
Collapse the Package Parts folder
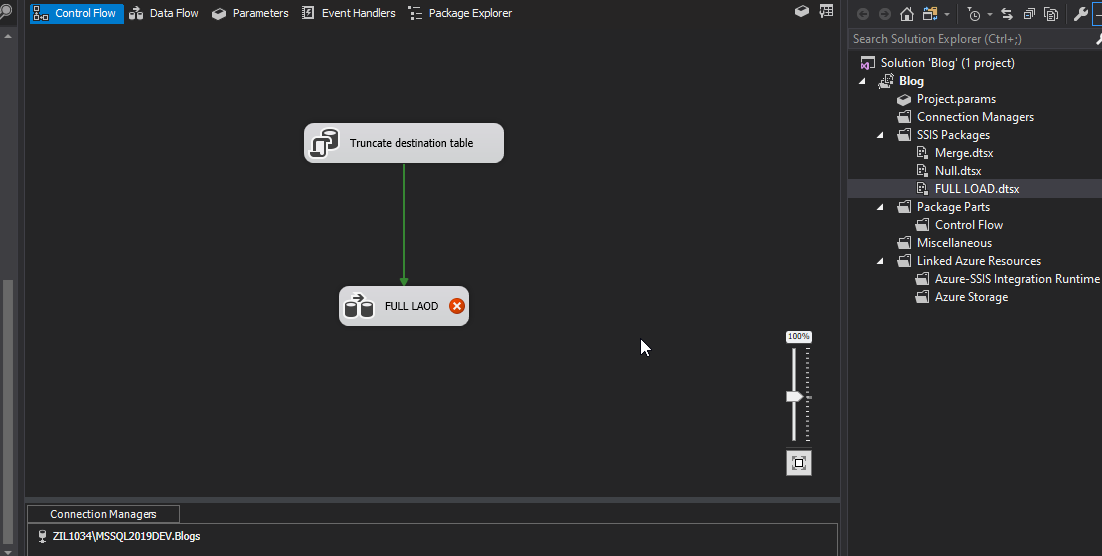coord(880,207)
